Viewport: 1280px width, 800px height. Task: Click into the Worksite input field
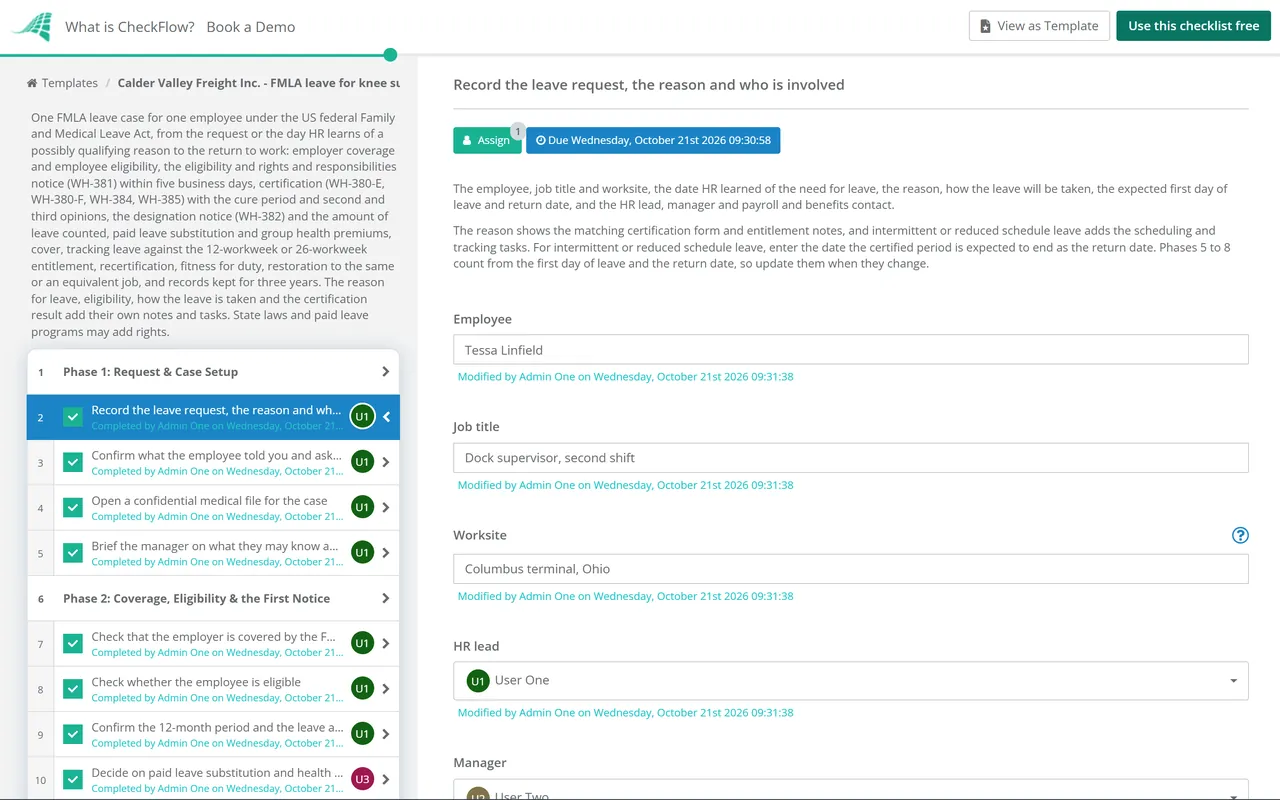click(850, 569)
